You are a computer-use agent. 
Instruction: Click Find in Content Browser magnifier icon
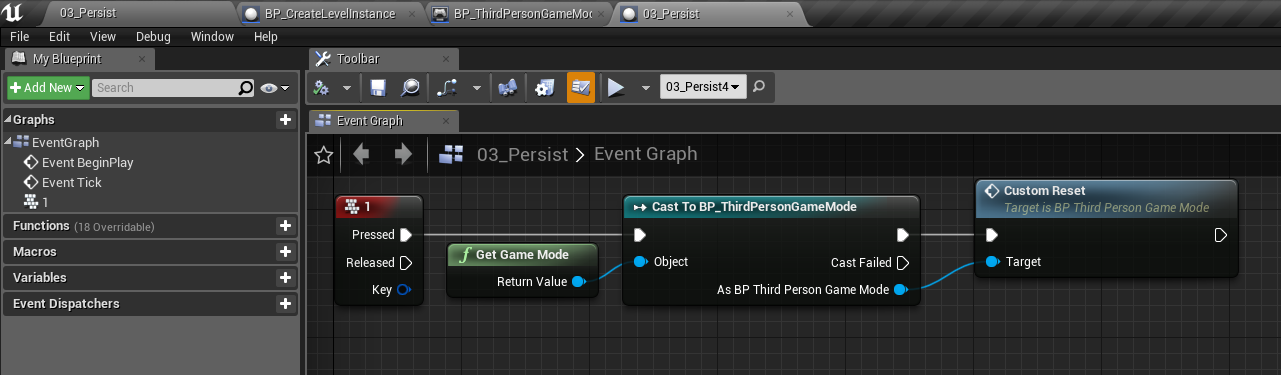(x=410, y=87)
